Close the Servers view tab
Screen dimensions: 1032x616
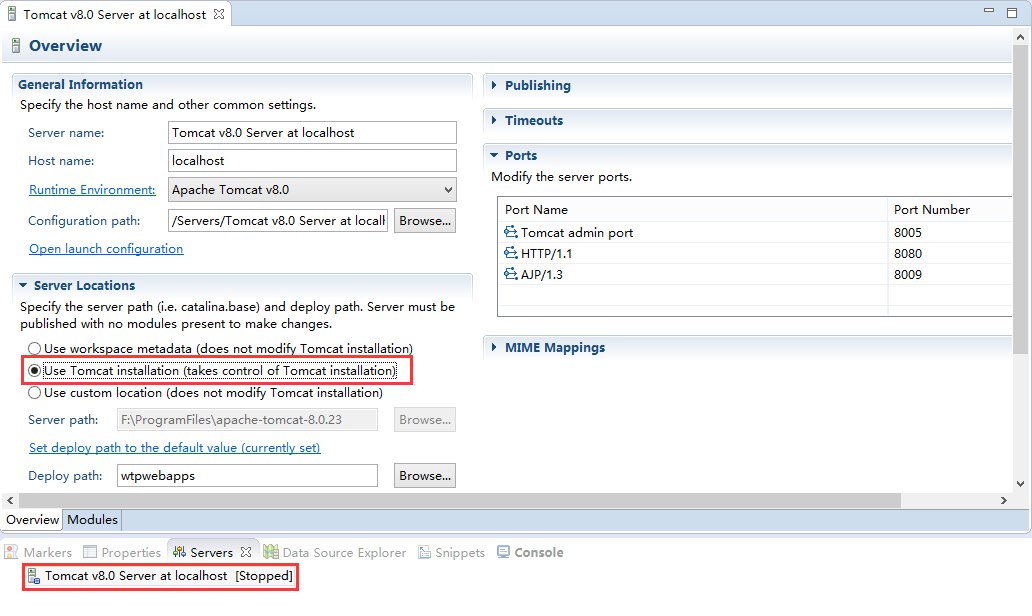click(x=245, y=552)
